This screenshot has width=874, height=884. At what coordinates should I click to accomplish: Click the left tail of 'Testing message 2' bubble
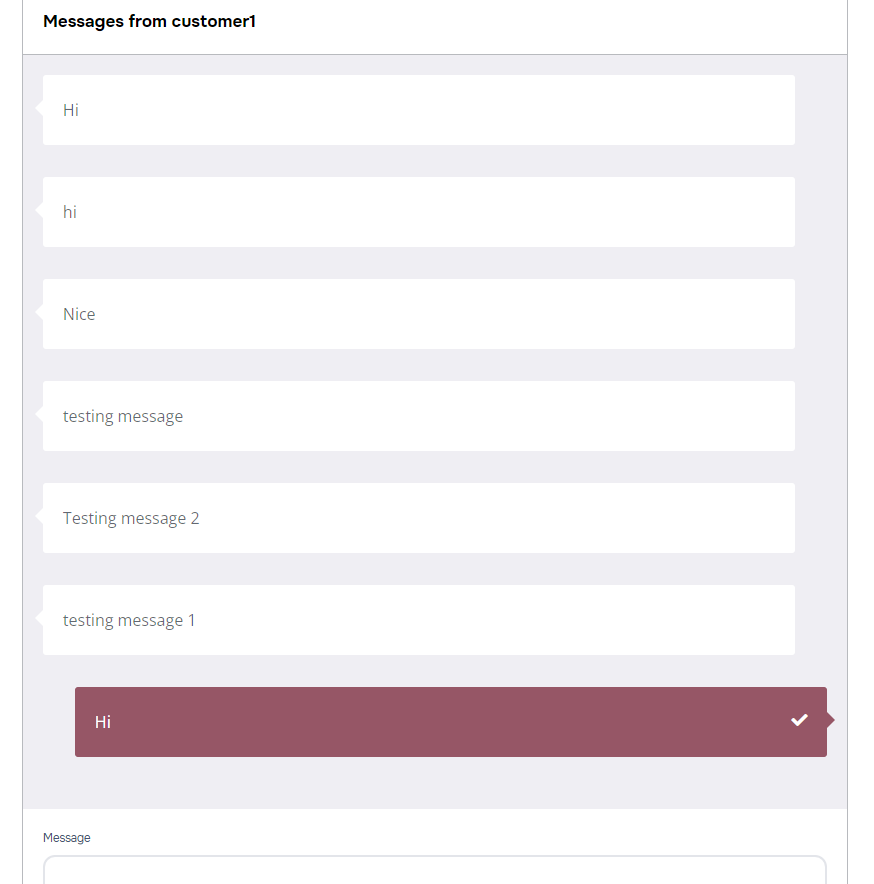[39, 516]
